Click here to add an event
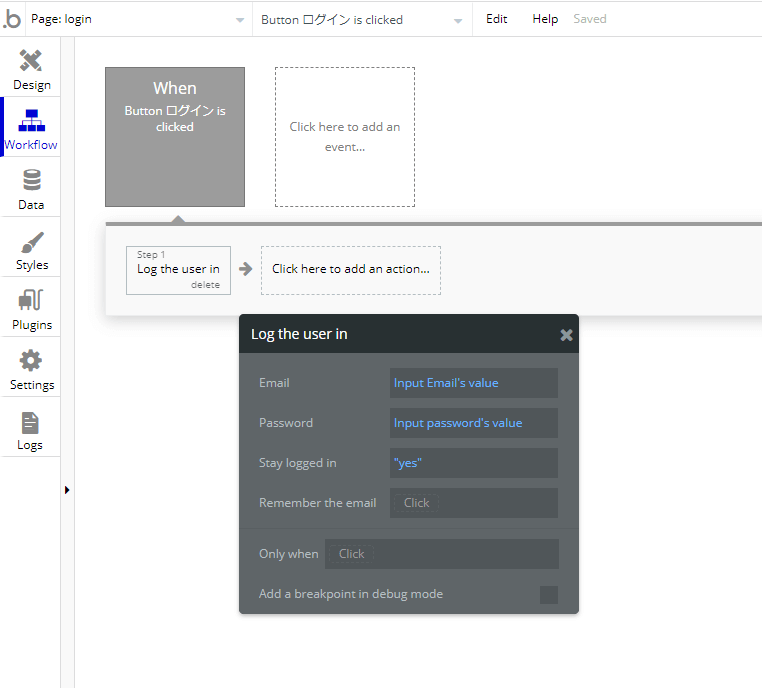The image size is (762, 688). pos(345,137)
